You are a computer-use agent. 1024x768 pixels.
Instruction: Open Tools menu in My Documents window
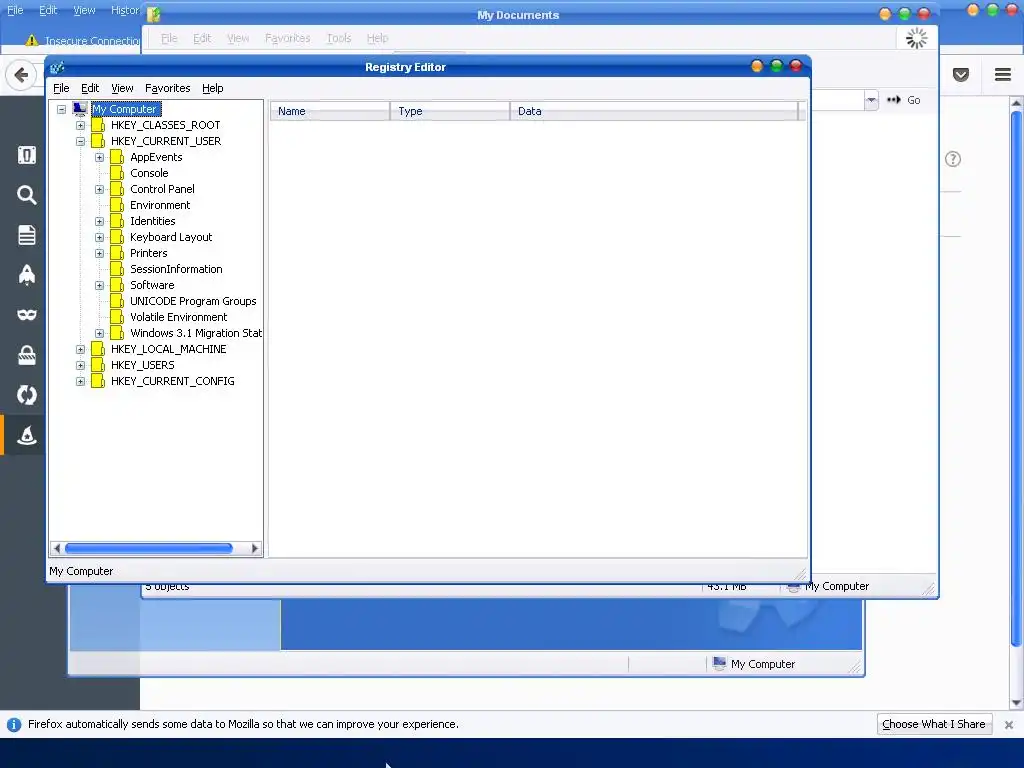pos(339,38)
